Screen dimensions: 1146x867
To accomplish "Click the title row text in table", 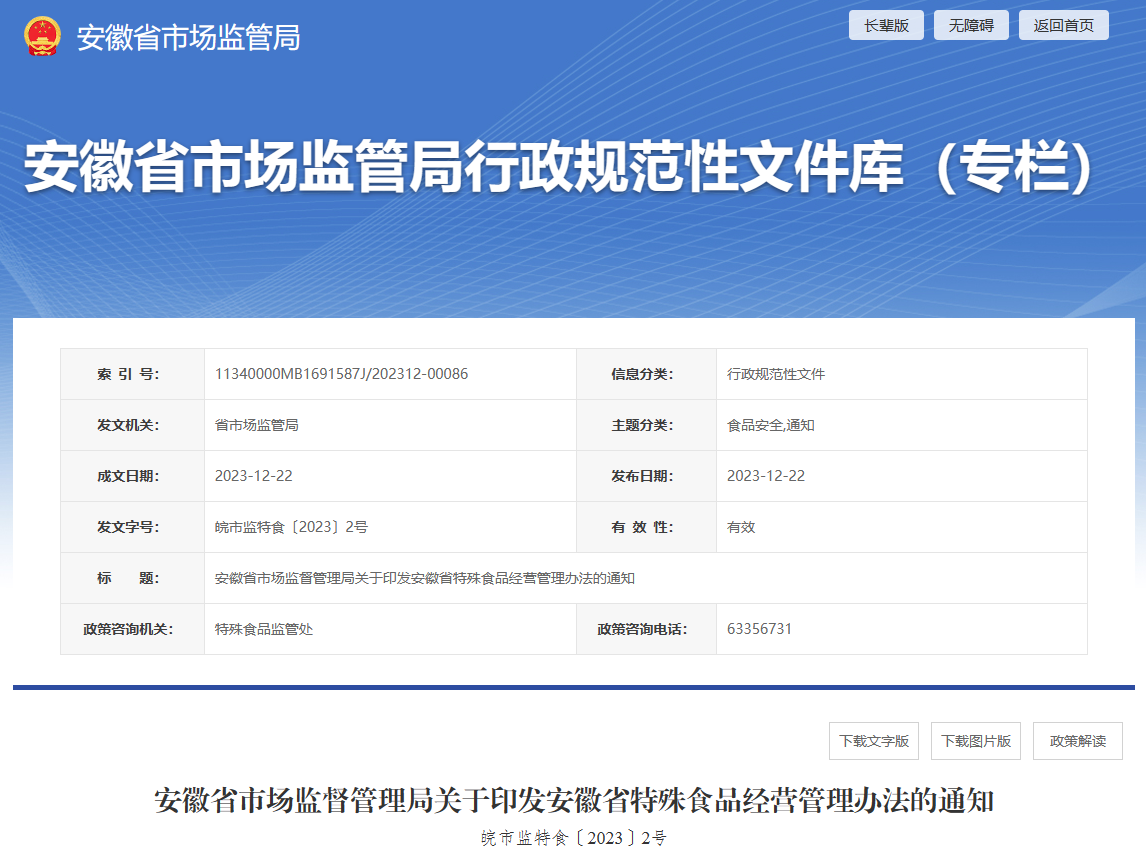I will coord(425,578).
